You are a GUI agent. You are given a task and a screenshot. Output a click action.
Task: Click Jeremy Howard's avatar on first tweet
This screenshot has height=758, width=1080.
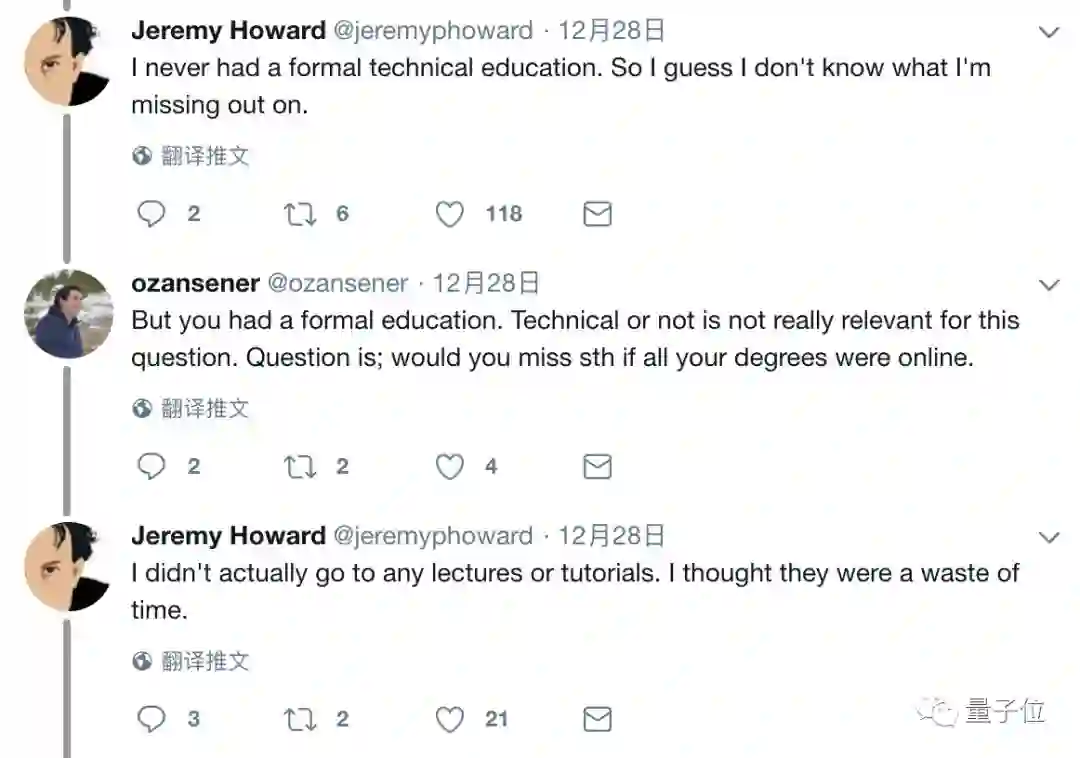pos(68,61)
